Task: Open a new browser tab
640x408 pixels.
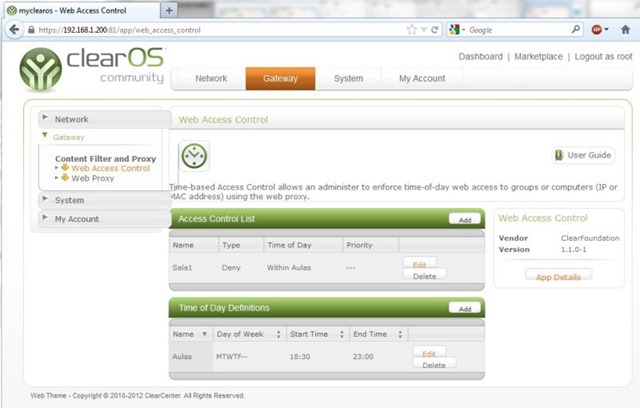Action: (x=170, y=9)
